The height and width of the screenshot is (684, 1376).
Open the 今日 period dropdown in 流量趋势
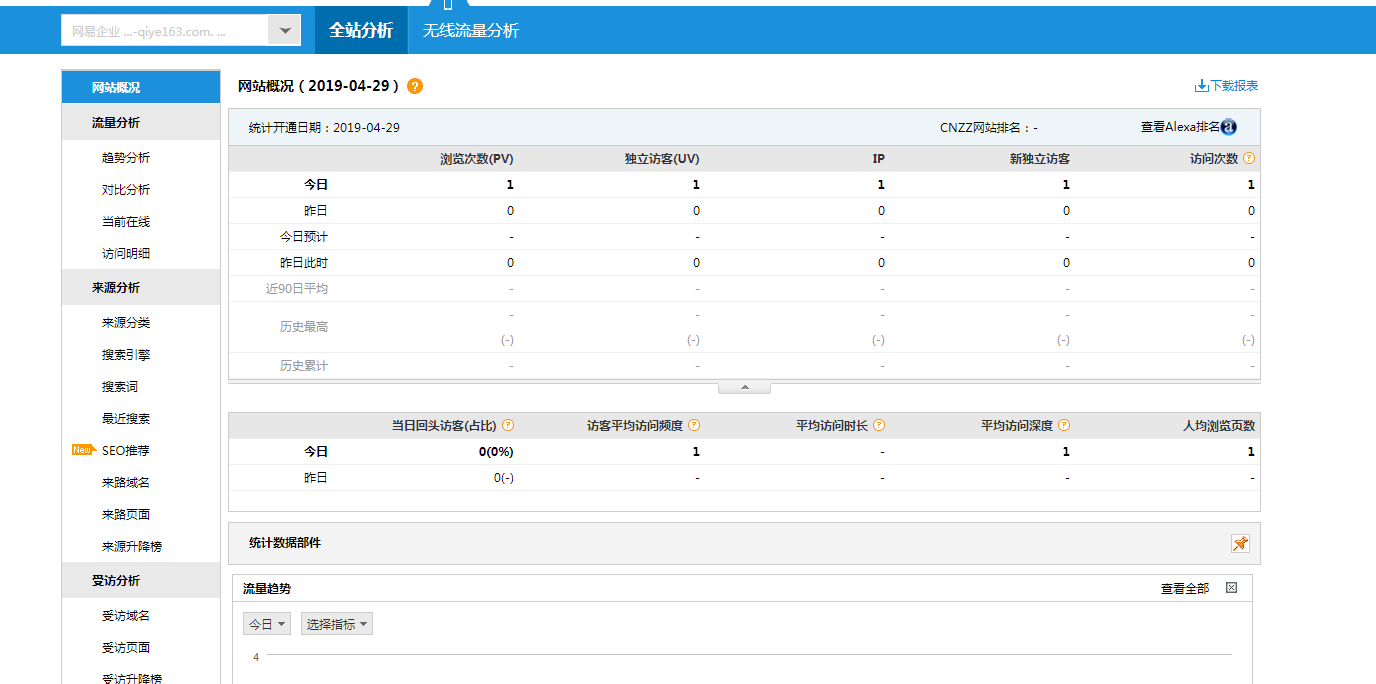tap(268, 624)
